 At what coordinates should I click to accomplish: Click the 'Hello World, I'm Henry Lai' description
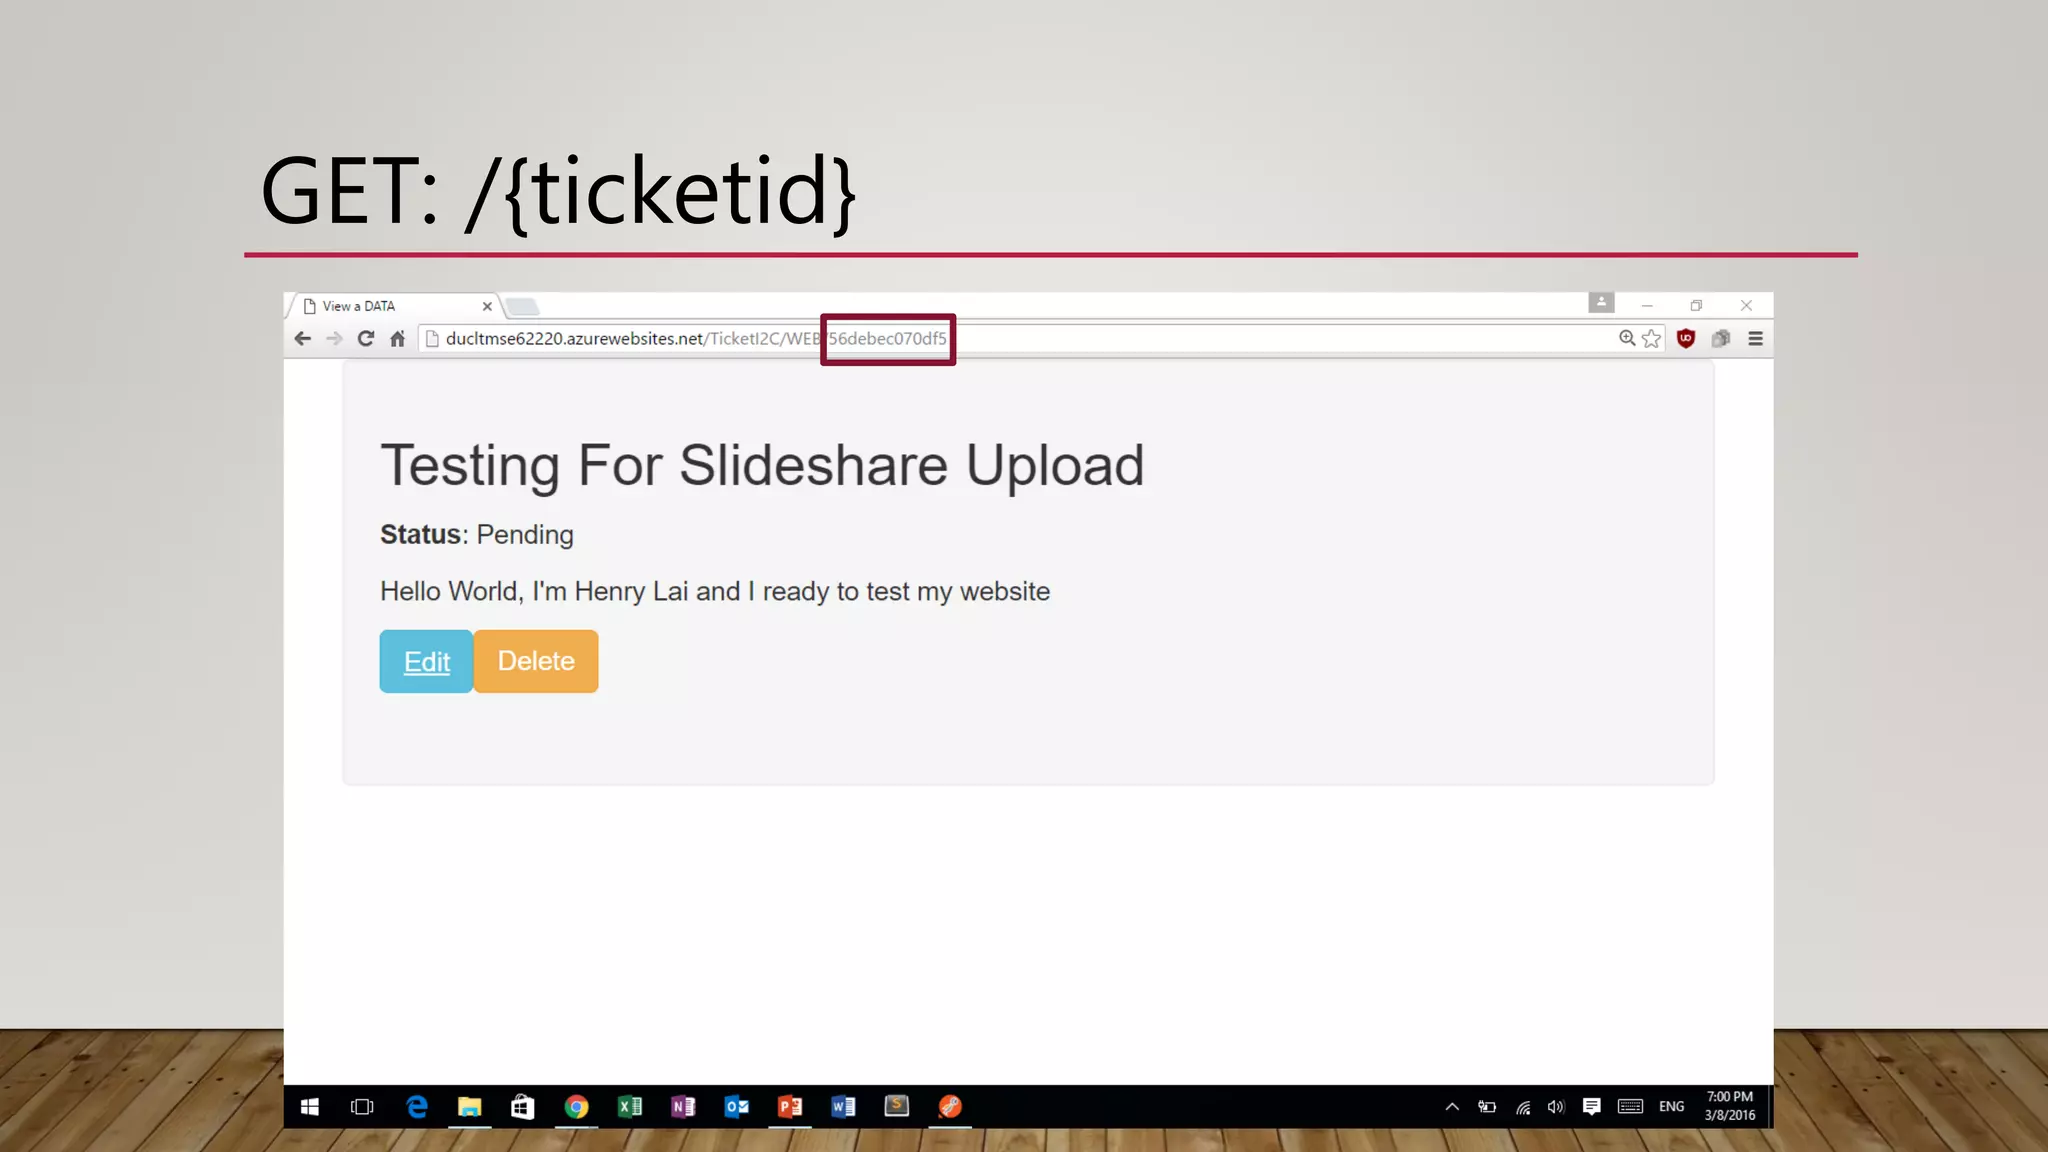[715, 592]
